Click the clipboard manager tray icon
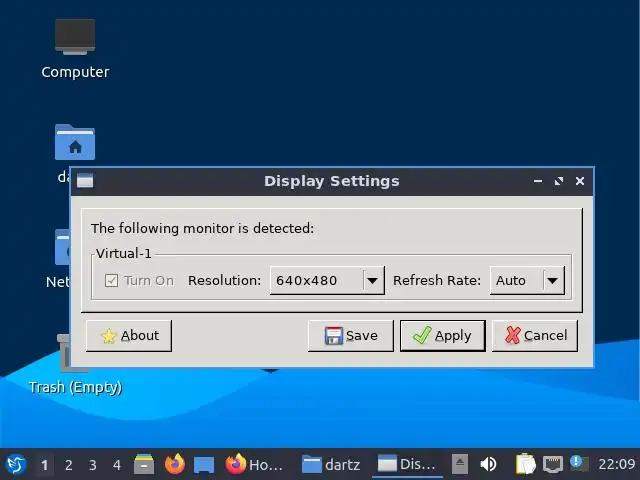 click(526, 464)
